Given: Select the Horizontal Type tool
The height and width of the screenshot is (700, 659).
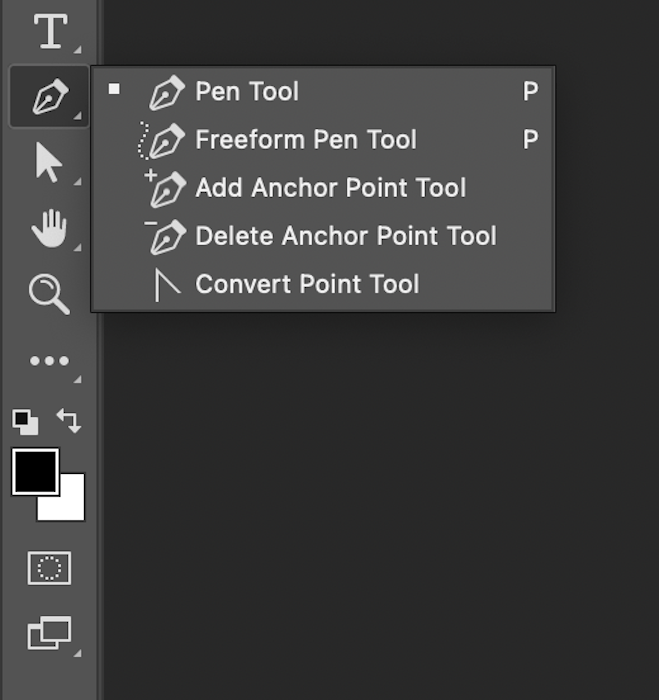Looking at the screenshot, I should [x=49, y=32].
